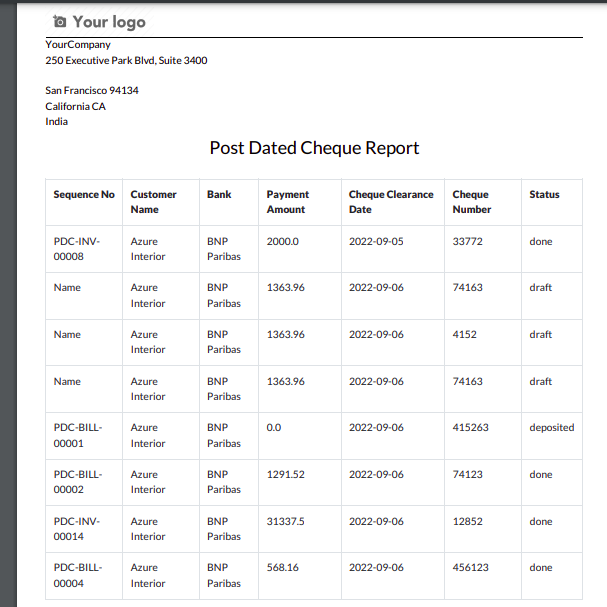Click the 'Status' column header
Viewport: 607px width, 607px height.
click(x=544, y=194)
